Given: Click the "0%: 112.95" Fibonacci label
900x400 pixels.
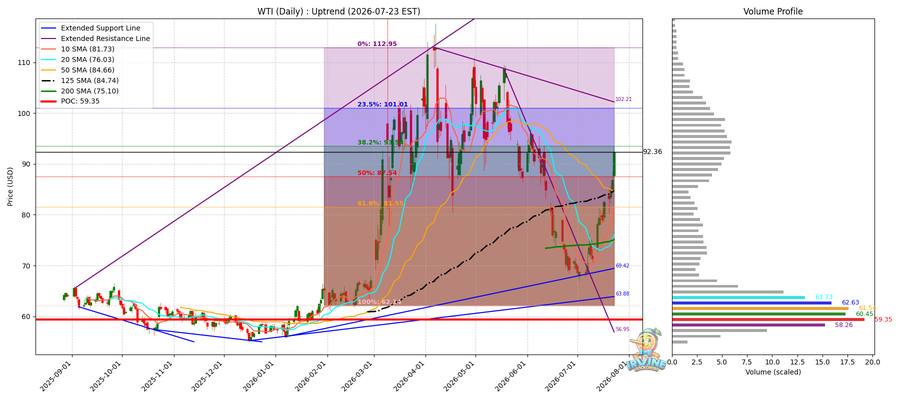Looking at the screenshot, I should [377, 44].
